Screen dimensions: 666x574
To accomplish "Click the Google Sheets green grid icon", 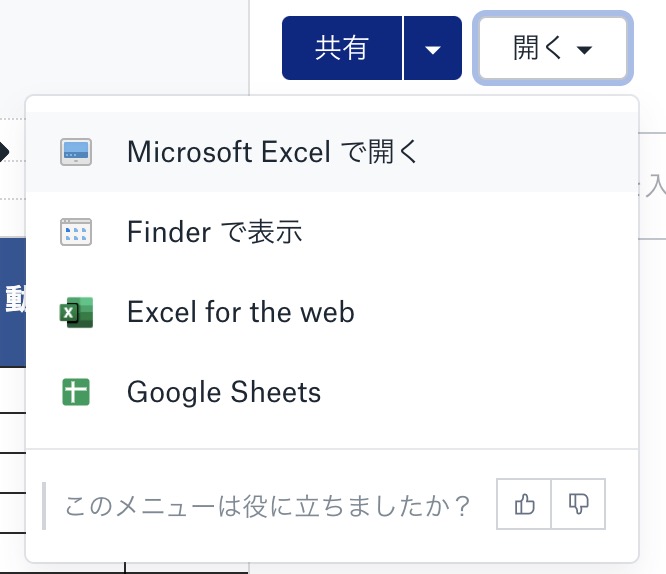I will pos(76,392).
